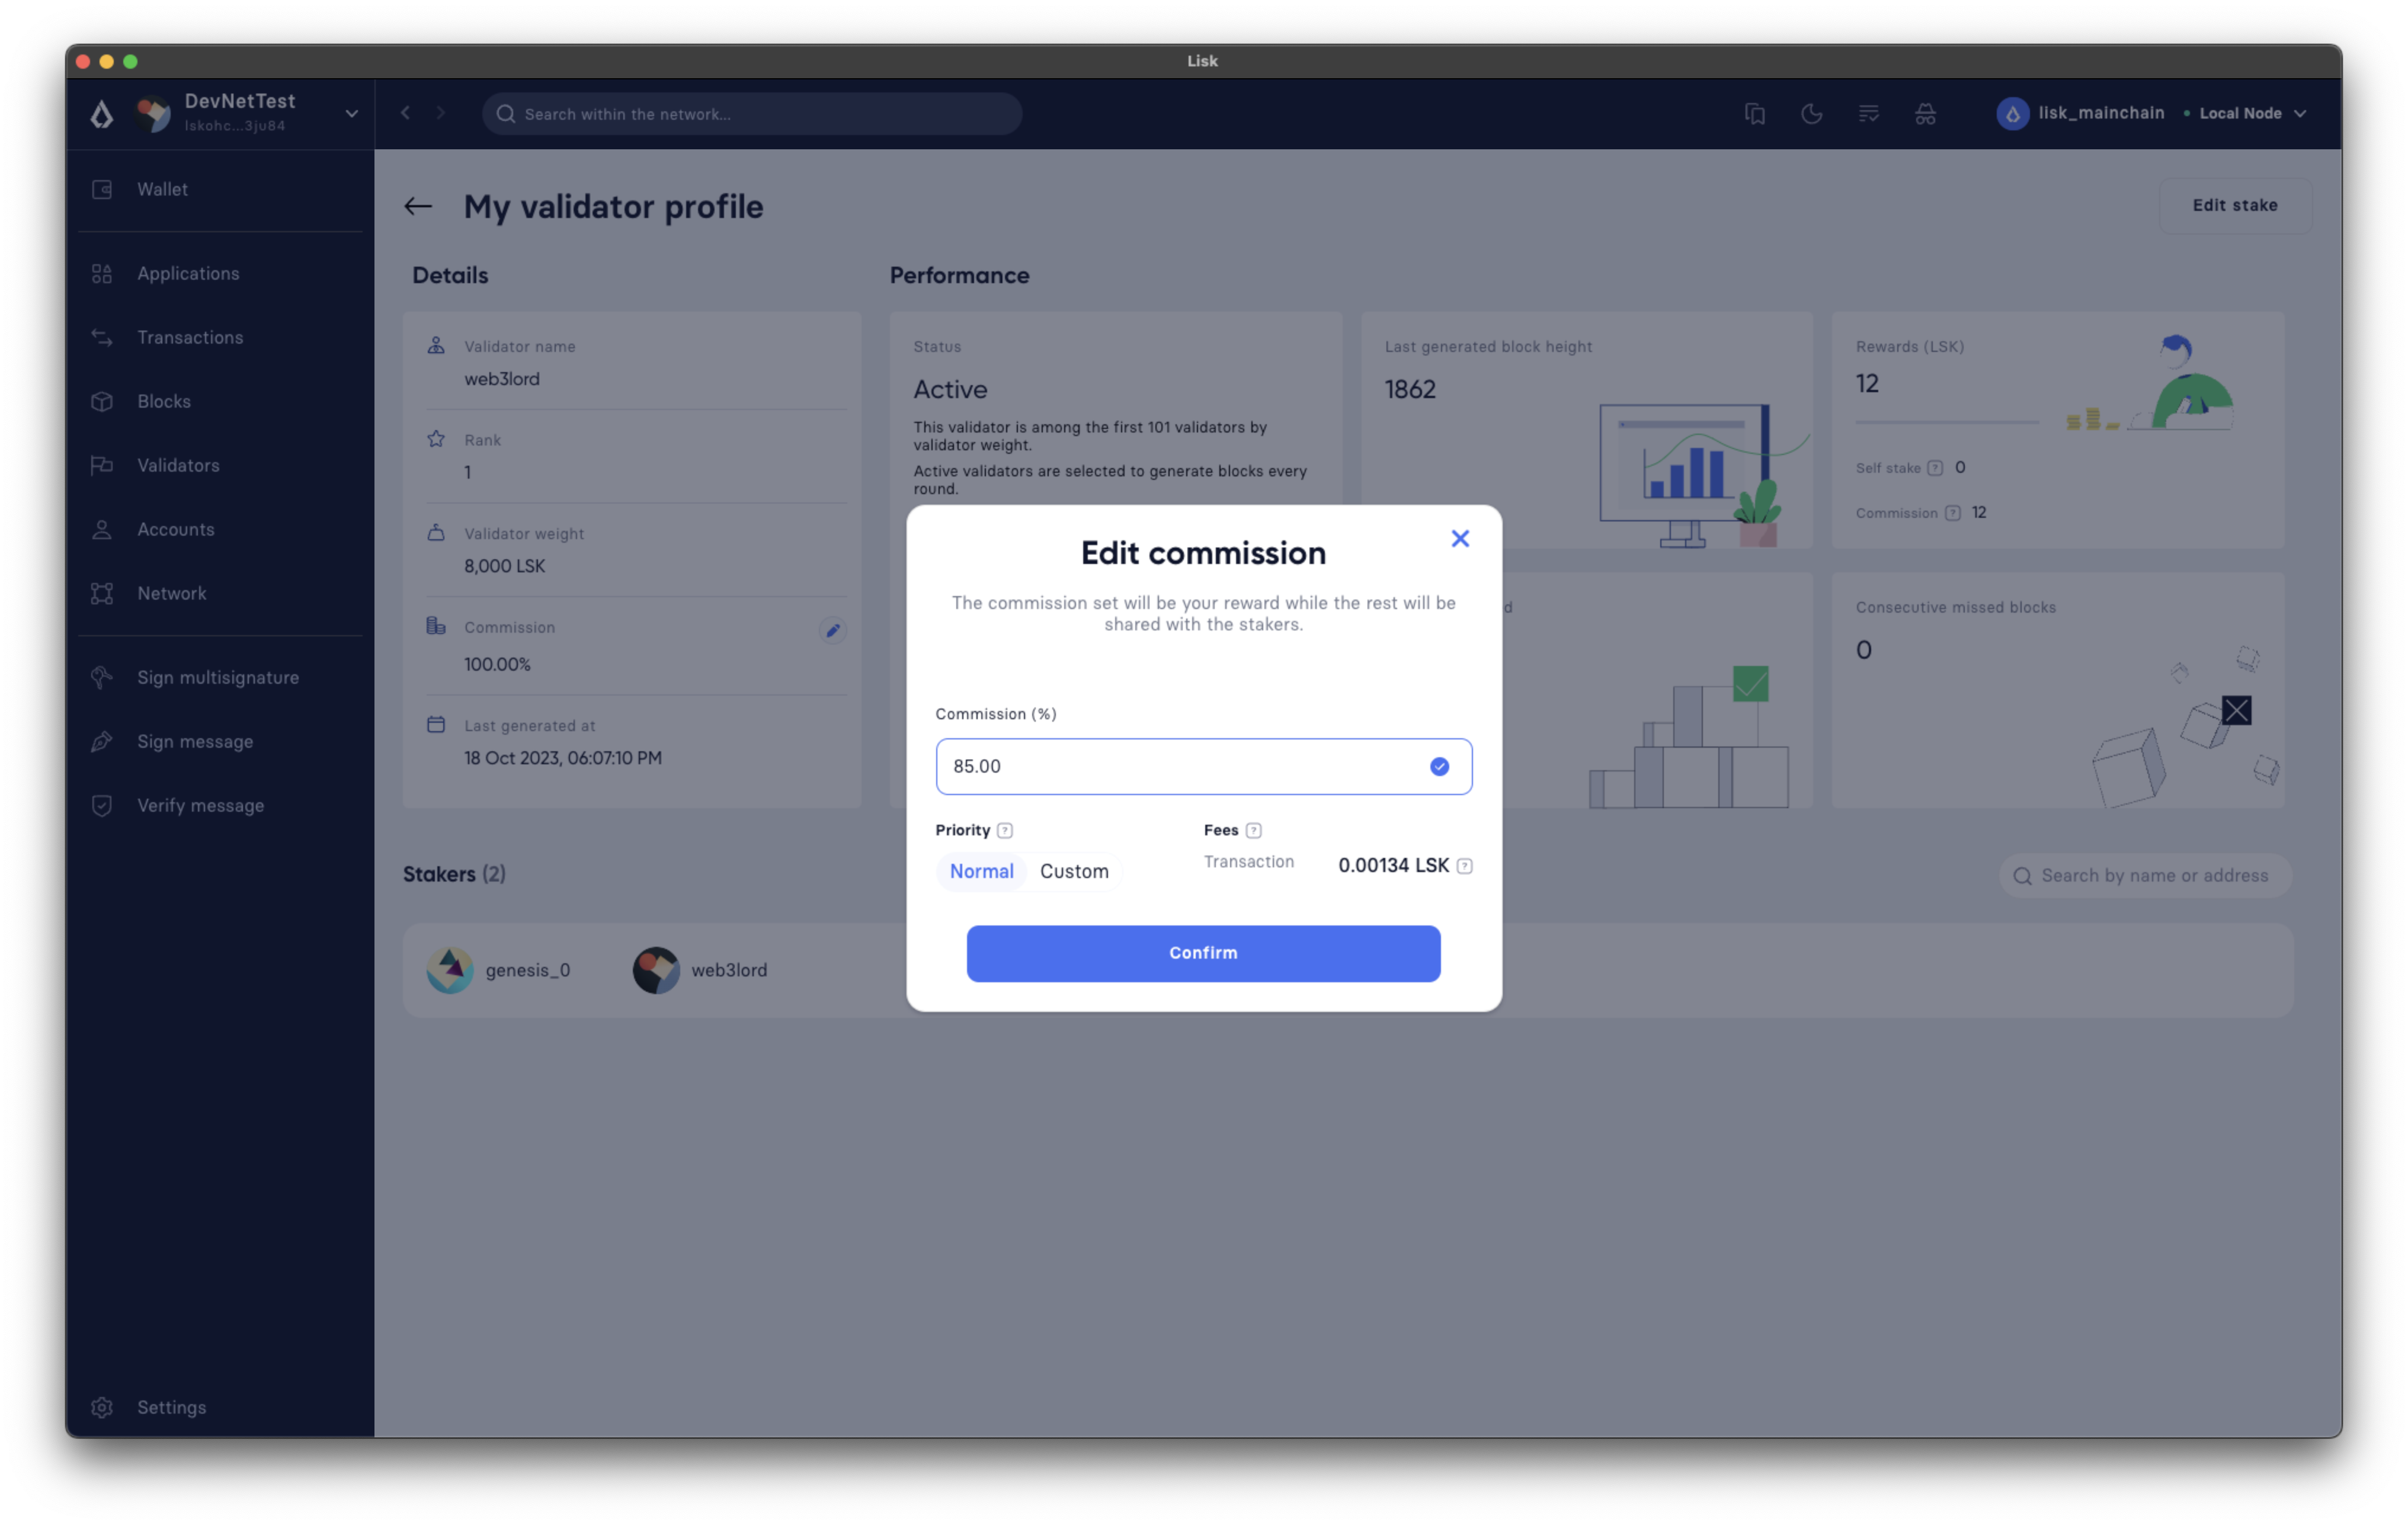The width and height of the screenshot is (2408, 1525).
Task: Click the Confirm button
Action: [x=1203, y=953]
